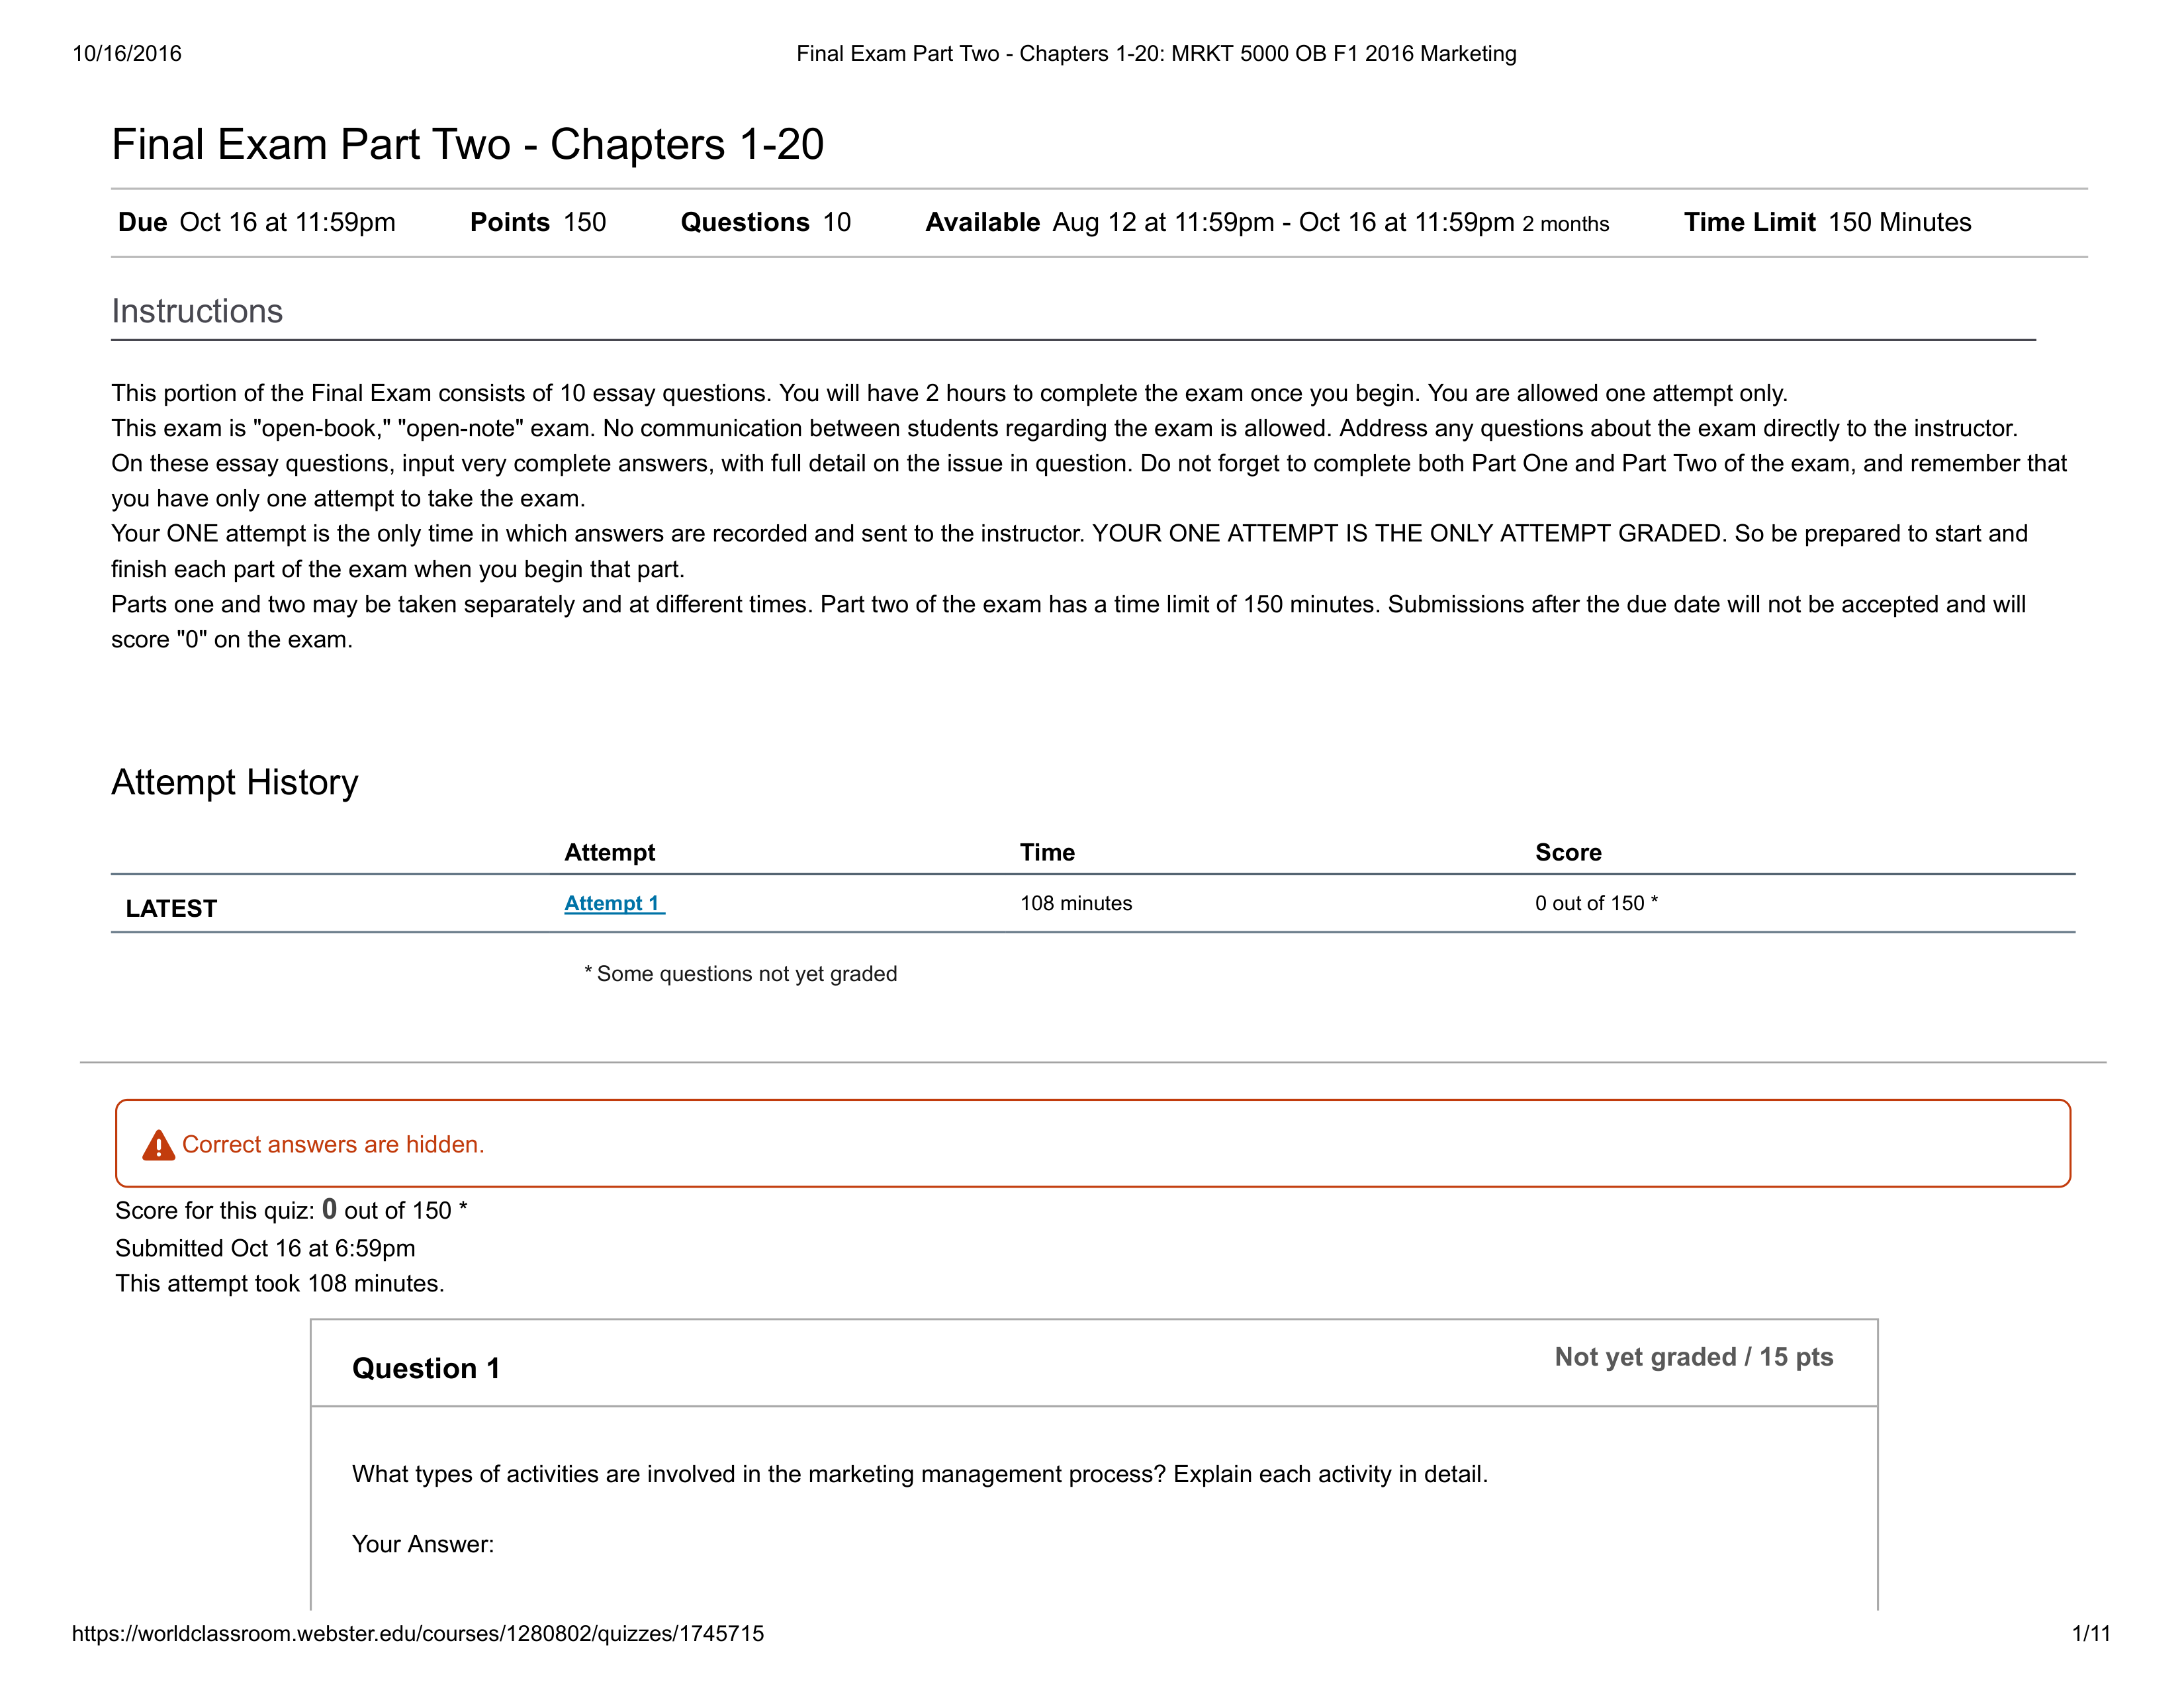Screen dimensions: 2184x1688
Task: Click the 'Your Answer:' label
Action: pos(423,1544)
